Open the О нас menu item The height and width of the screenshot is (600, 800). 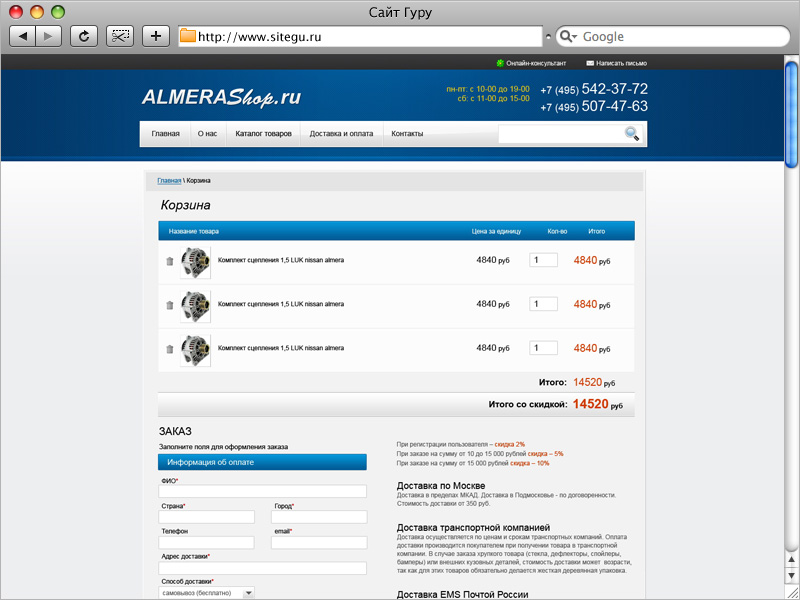pos(207,134)
